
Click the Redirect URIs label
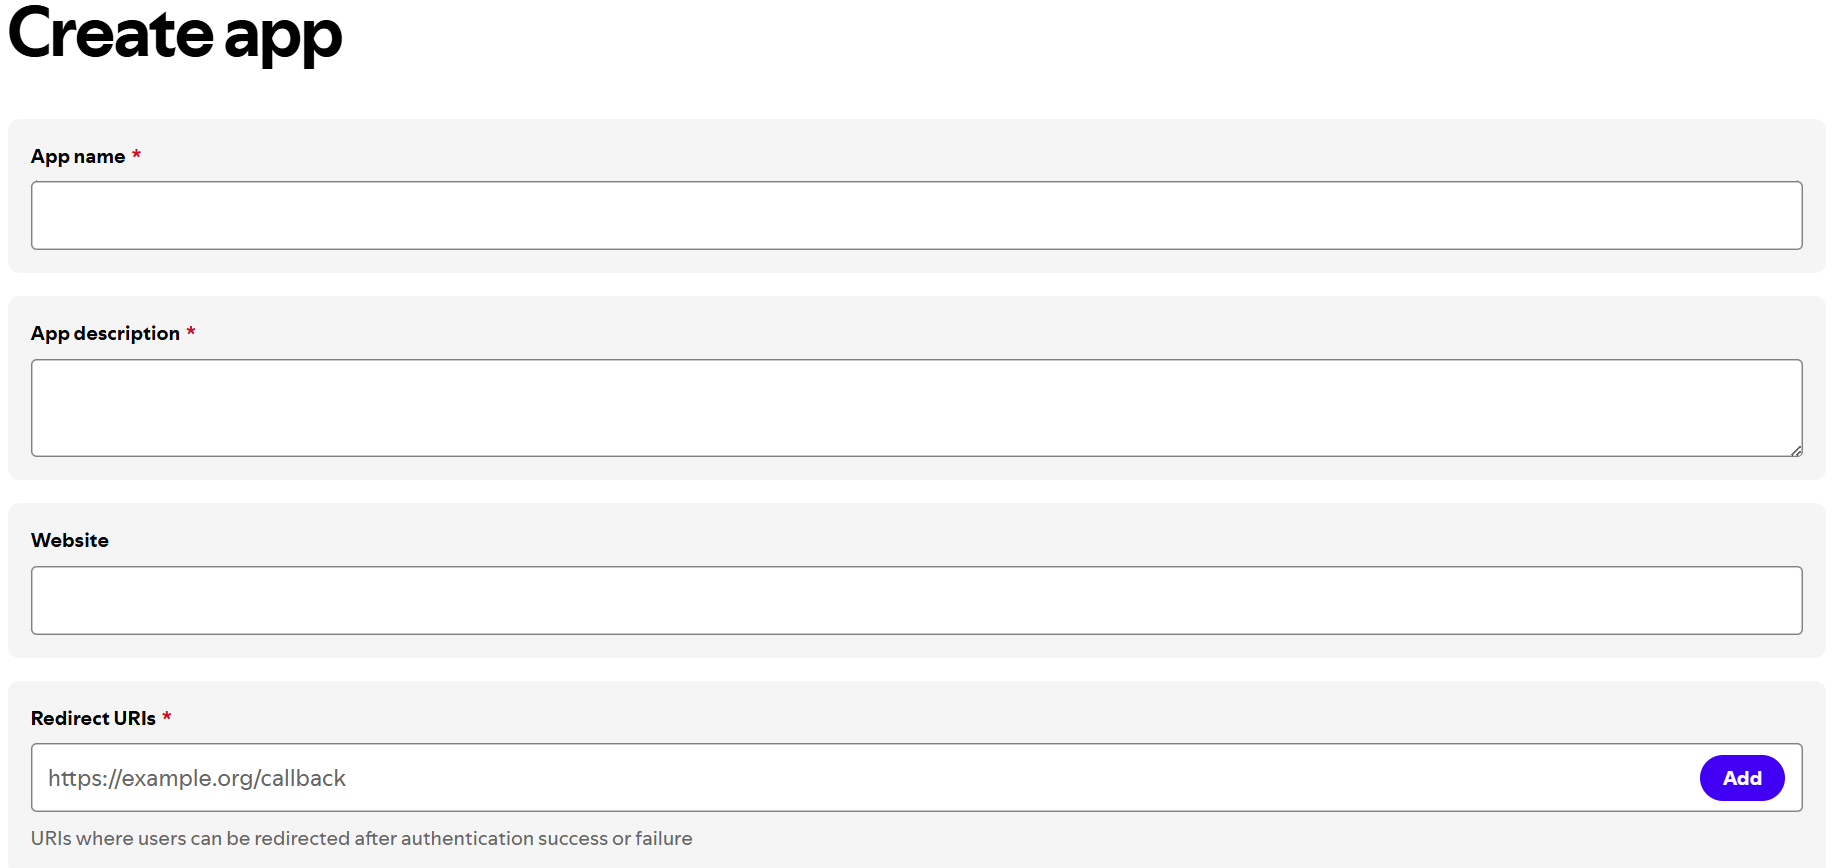pos(93,718)
